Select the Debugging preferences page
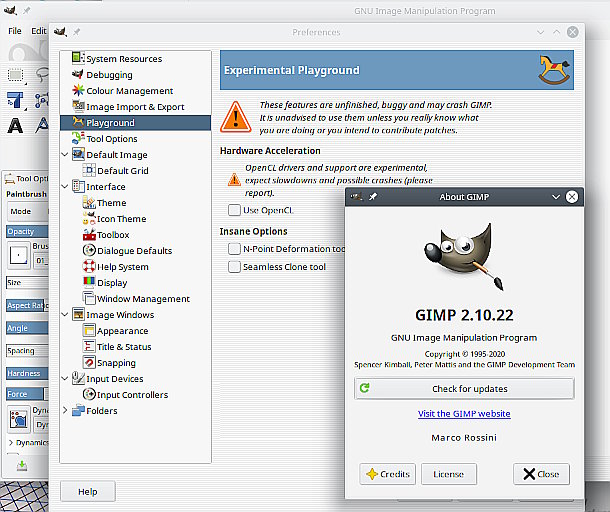Viewport: 610px width, 512px height. tap(135, 75)
